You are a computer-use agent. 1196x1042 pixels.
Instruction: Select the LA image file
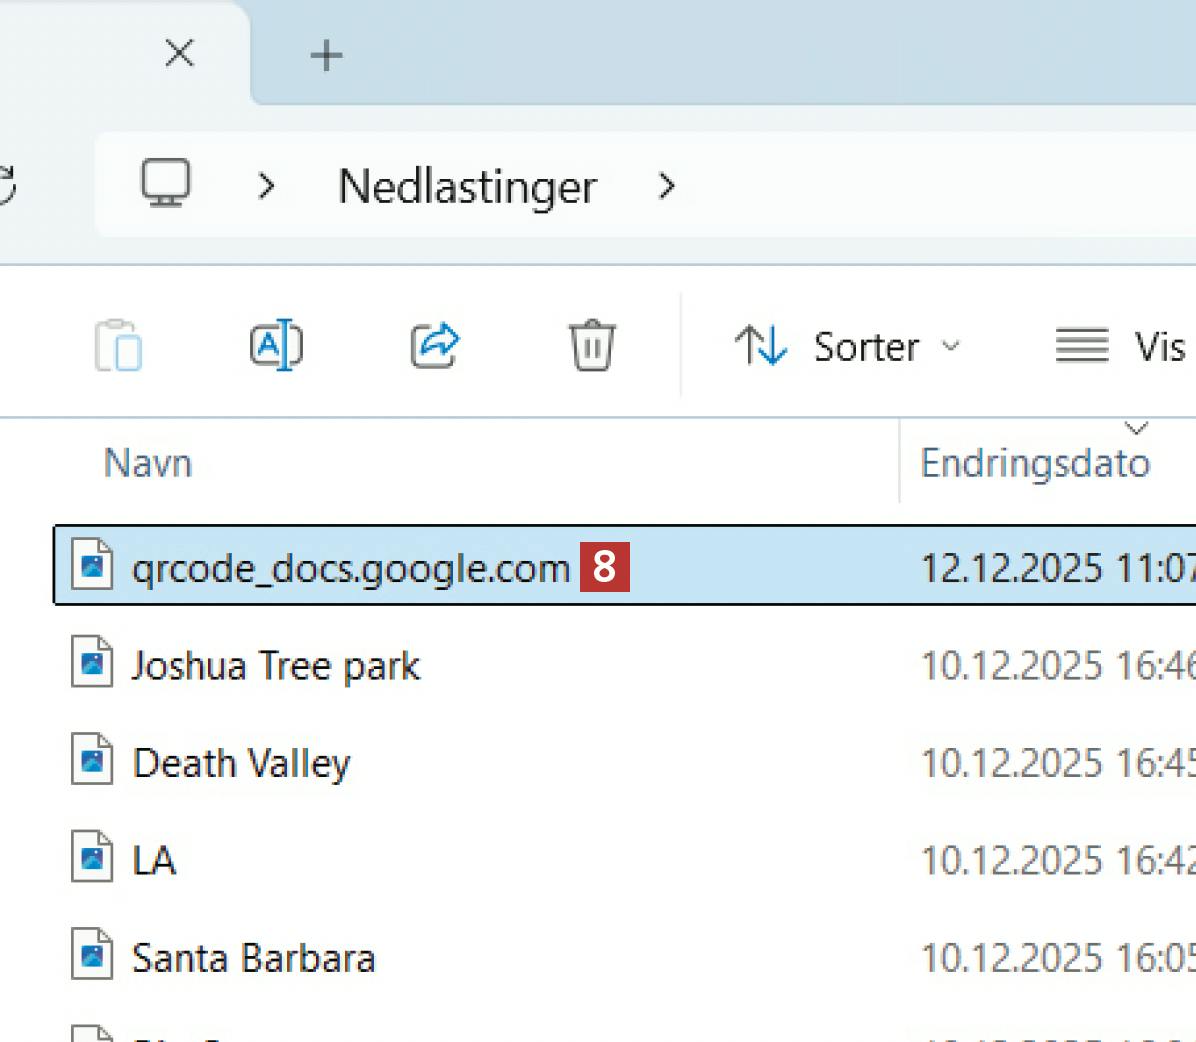point(154,860)
